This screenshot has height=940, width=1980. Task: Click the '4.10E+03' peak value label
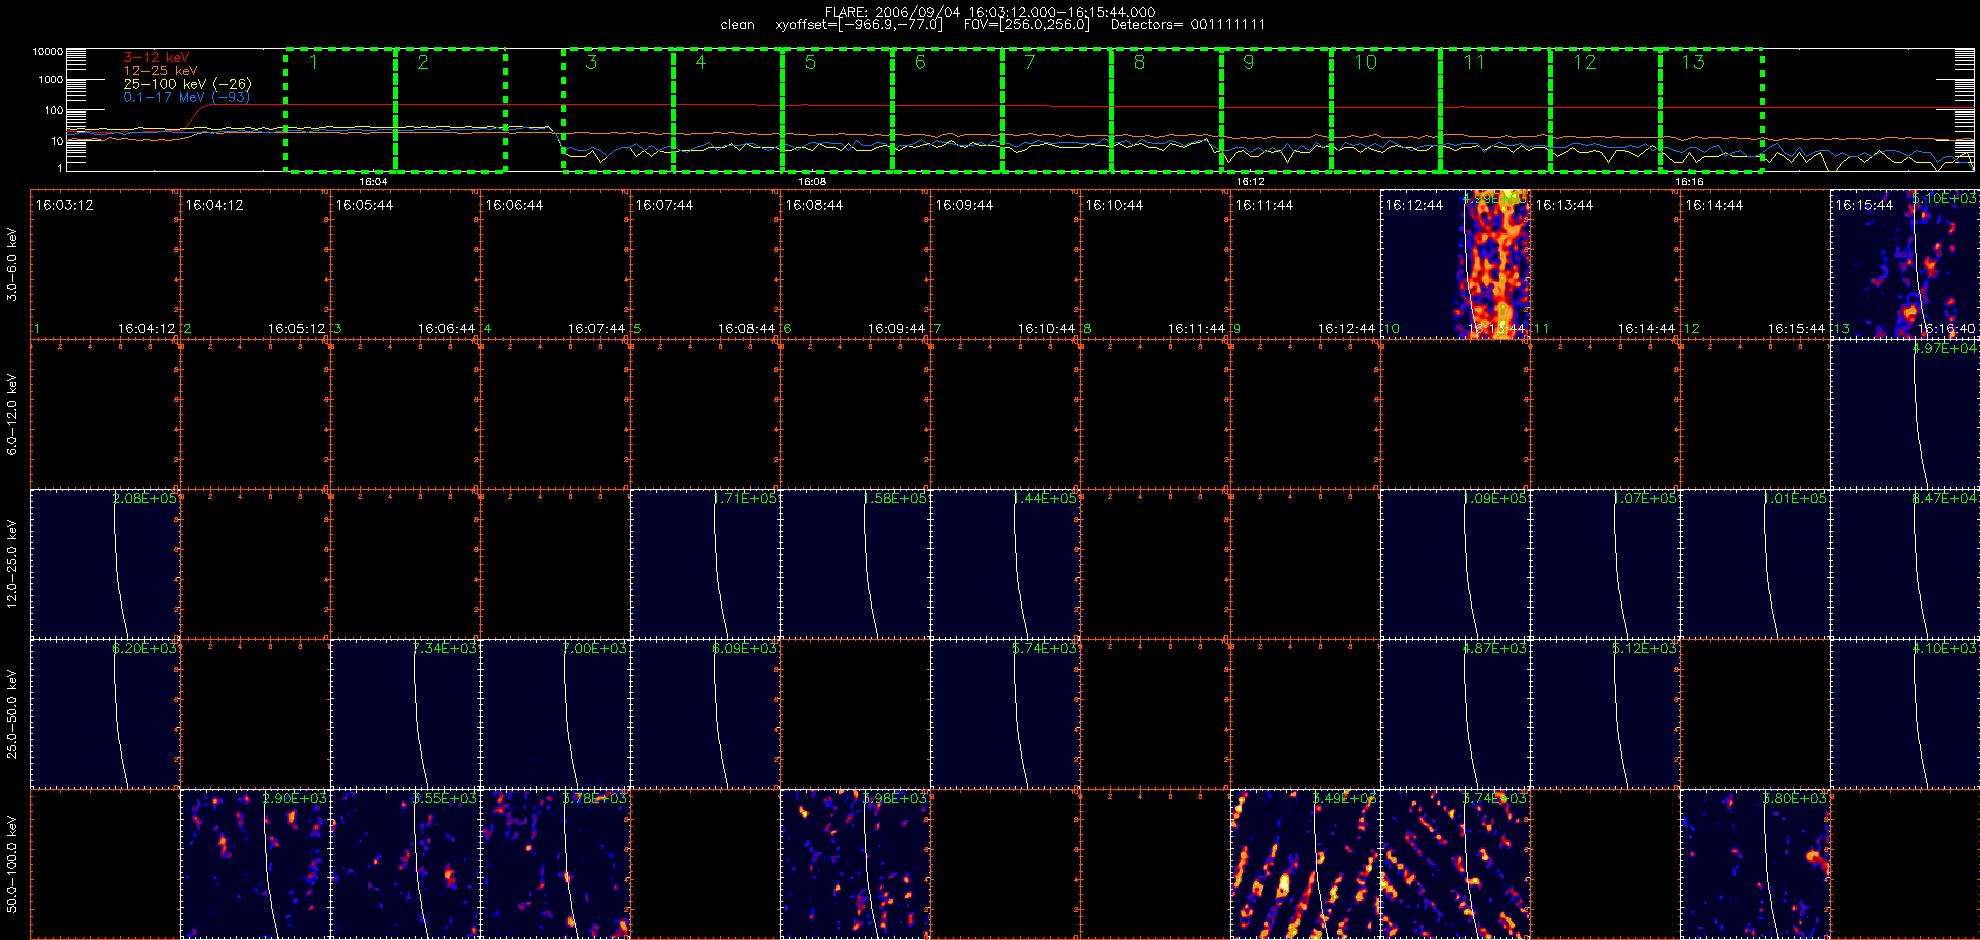pyautogui.click(x=1944, y=648)
